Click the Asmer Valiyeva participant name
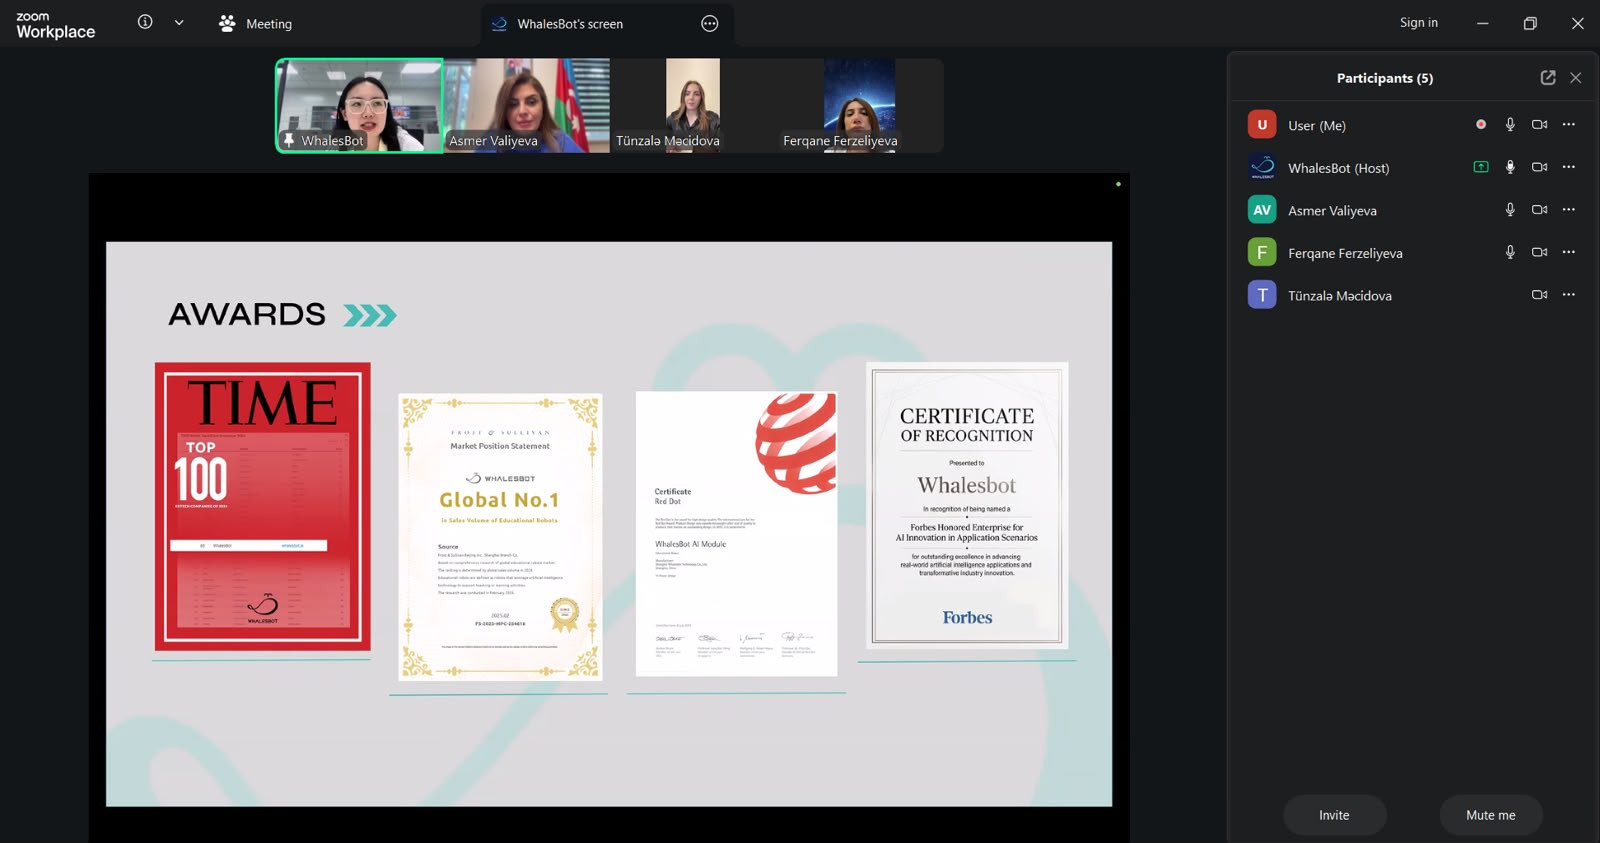1600x843 pixels. coord(1333,211)
